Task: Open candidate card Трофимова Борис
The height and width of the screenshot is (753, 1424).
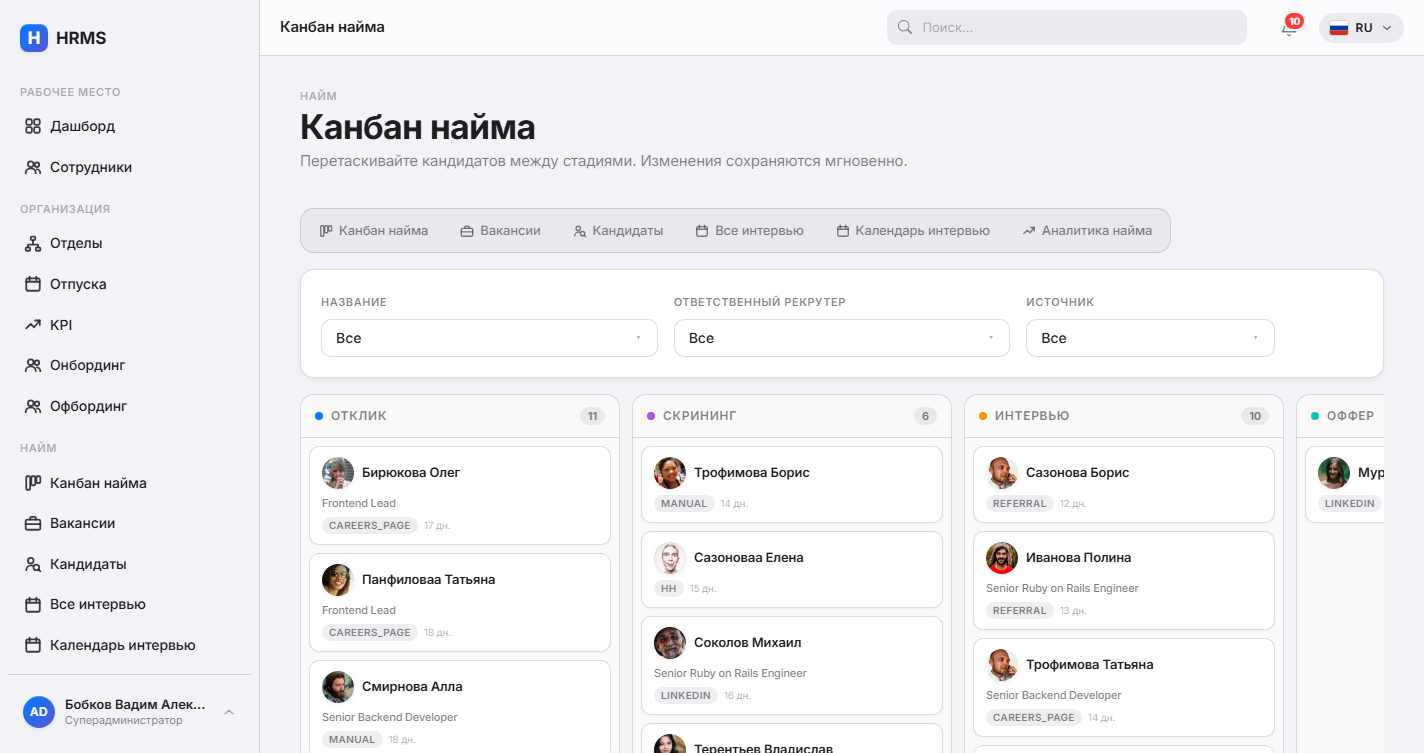Action: pyautogui.click(x=792, y=484)
